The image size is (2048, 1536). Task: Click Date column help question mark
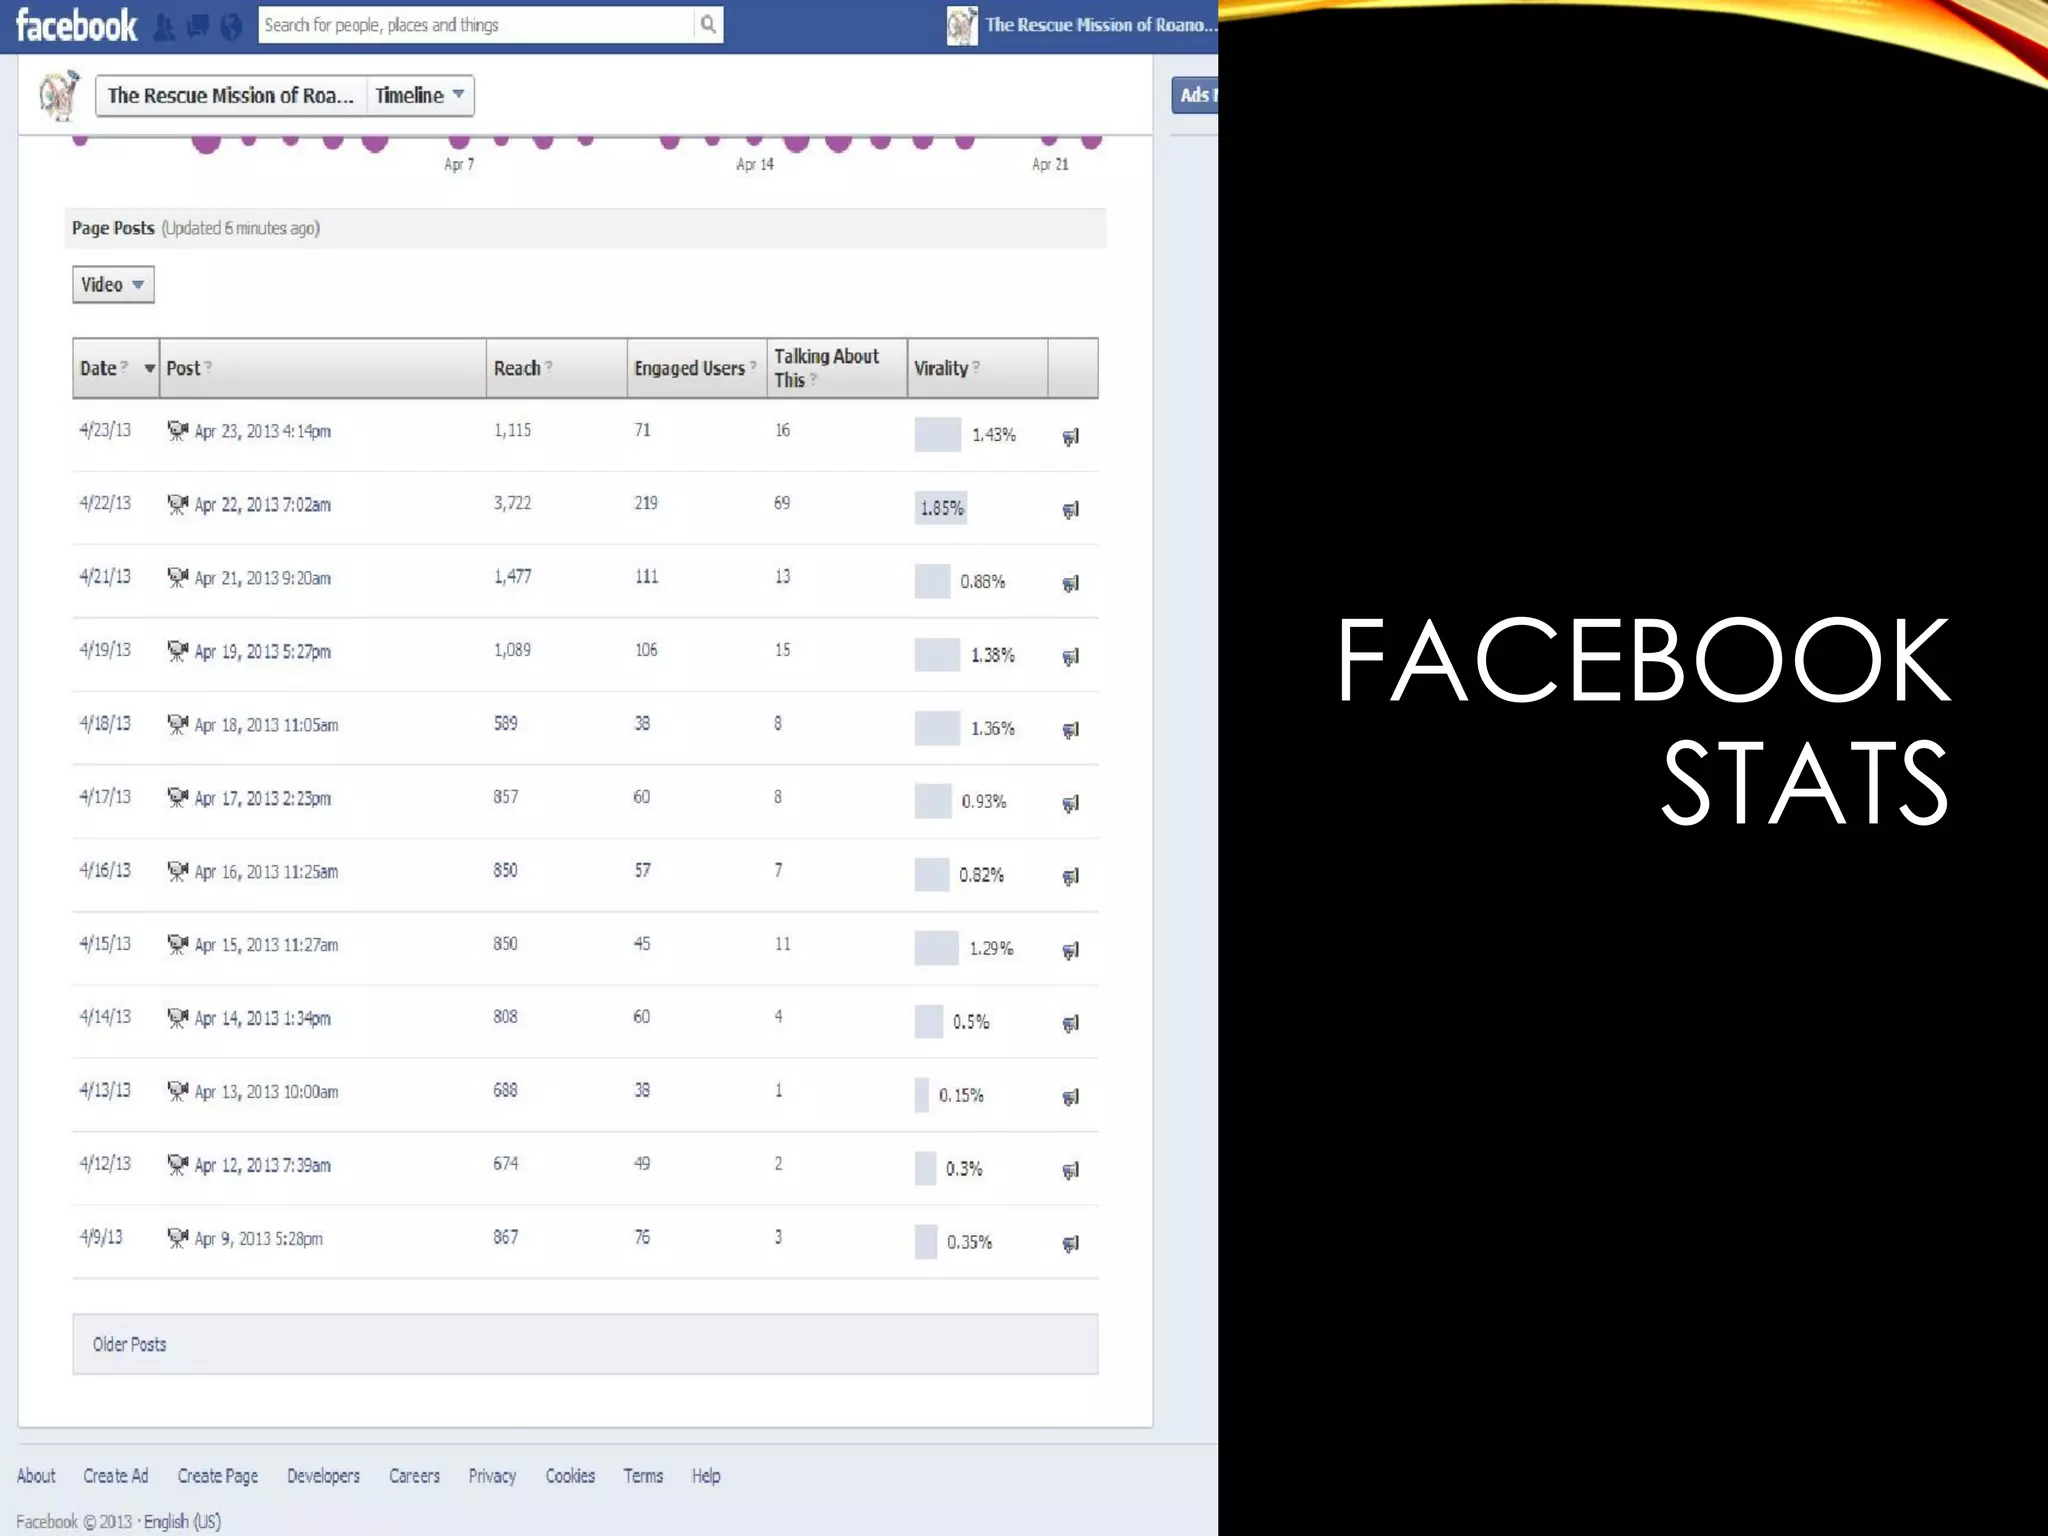[124, 366]
